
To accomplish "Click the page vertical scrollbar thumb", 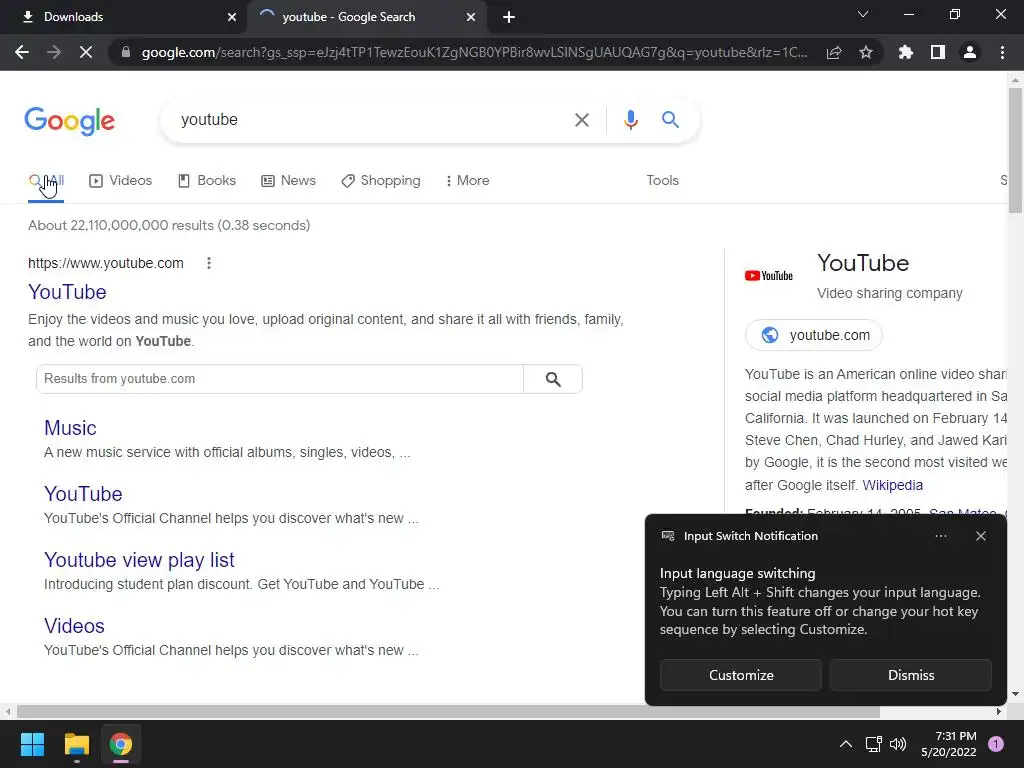I will coord(1015,150).
